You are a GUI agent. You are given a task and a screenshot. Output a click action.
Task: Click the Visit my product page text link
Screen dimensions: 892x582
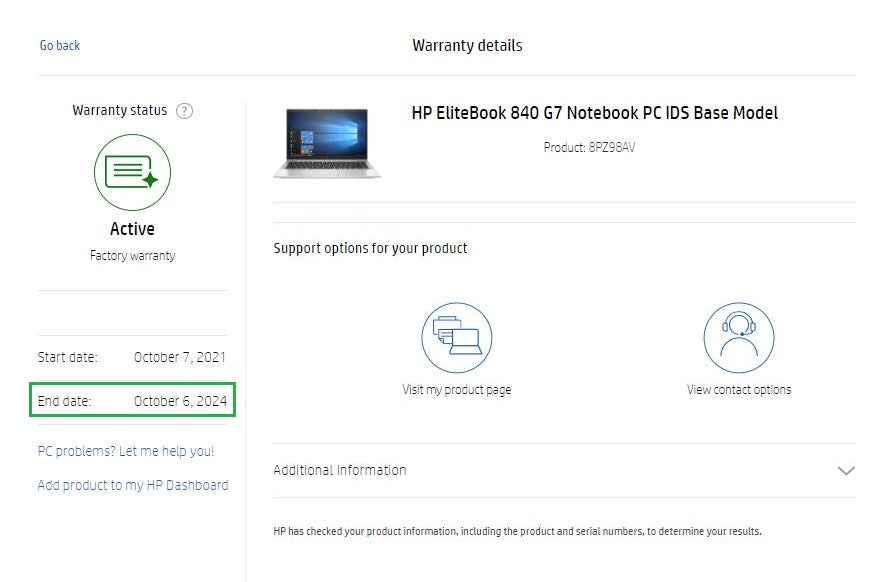[456, 390]
